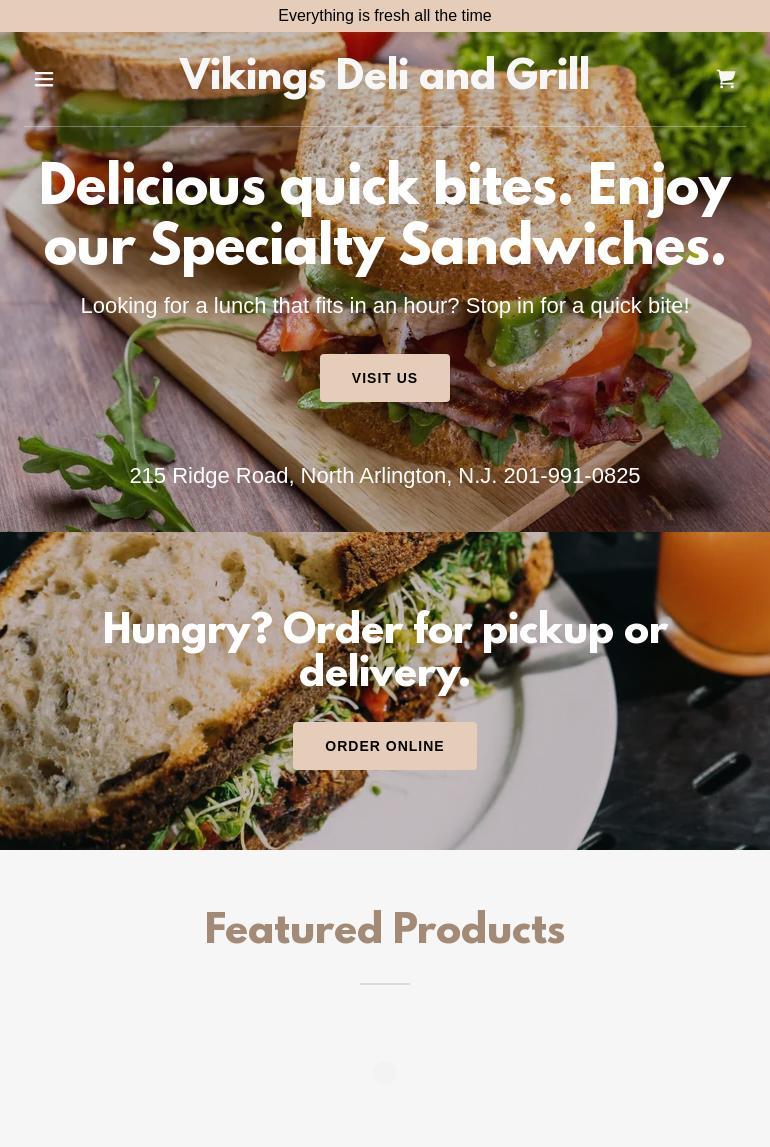The width and height of the screenshot is (770, 1147).
Task: Click the loading spinner below Featured Products
Action: 385,1073
